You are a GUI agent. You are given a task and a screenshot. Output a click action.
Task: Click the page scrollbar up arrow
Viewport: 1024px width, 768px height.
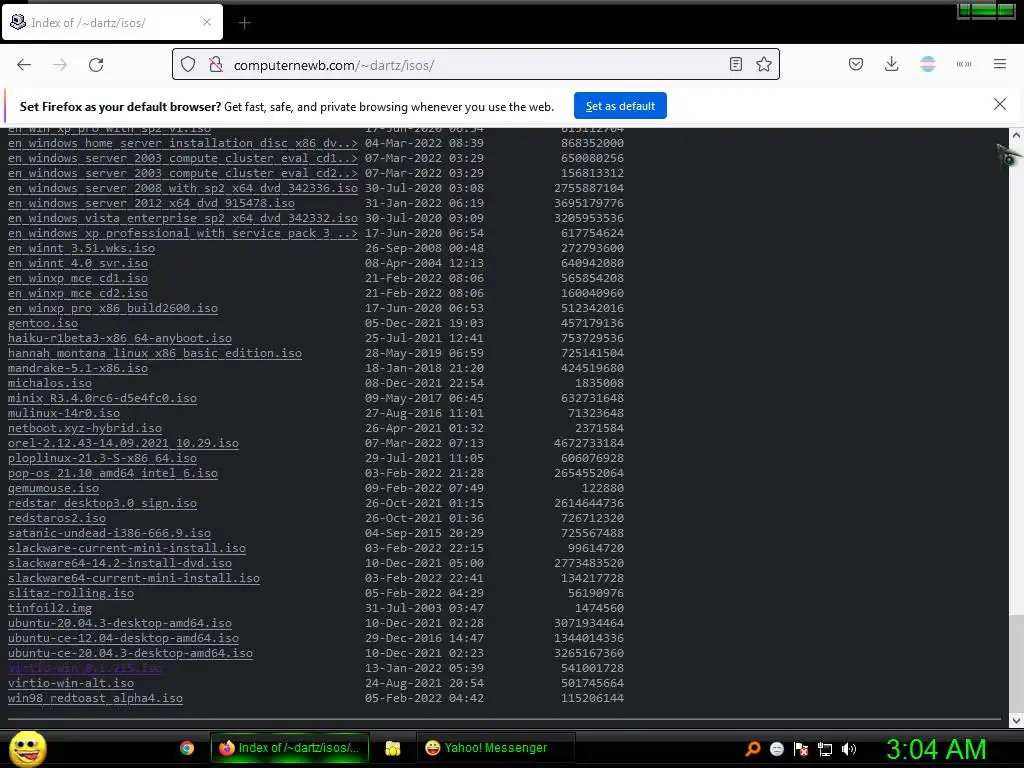coord(1016,135)
